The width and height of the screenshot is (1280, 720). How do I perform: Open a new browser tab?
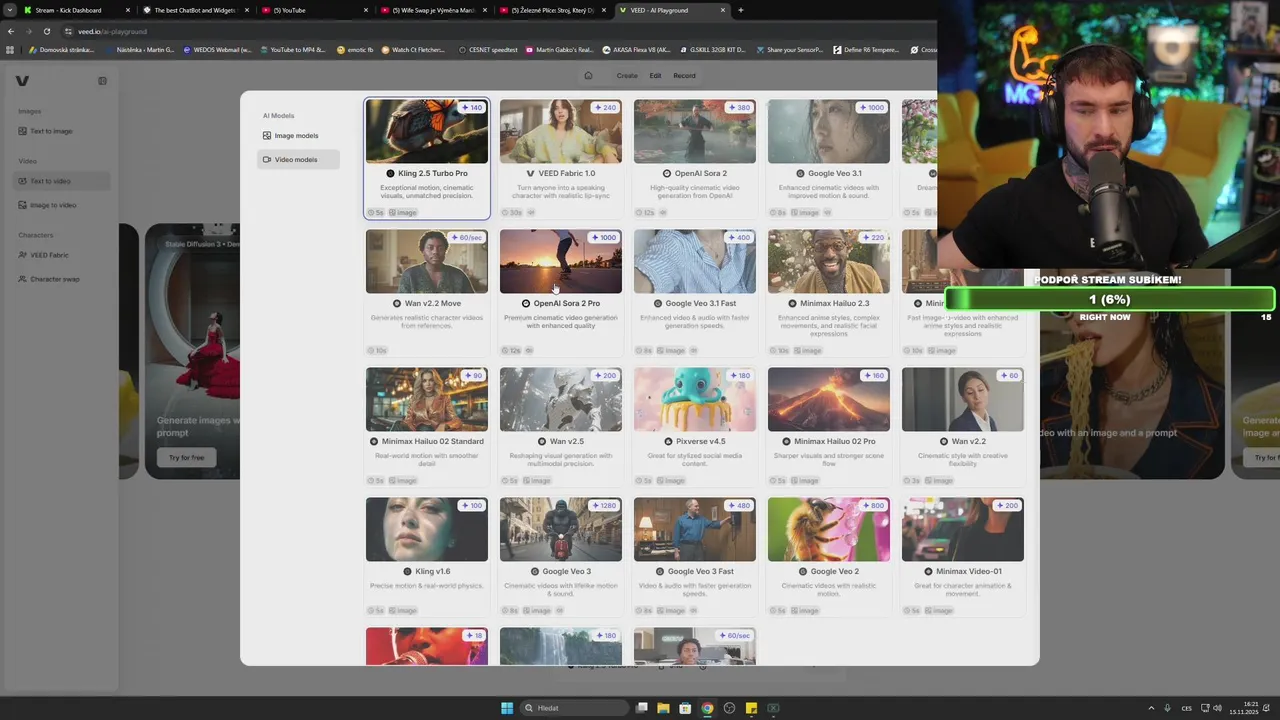(740, 10)
